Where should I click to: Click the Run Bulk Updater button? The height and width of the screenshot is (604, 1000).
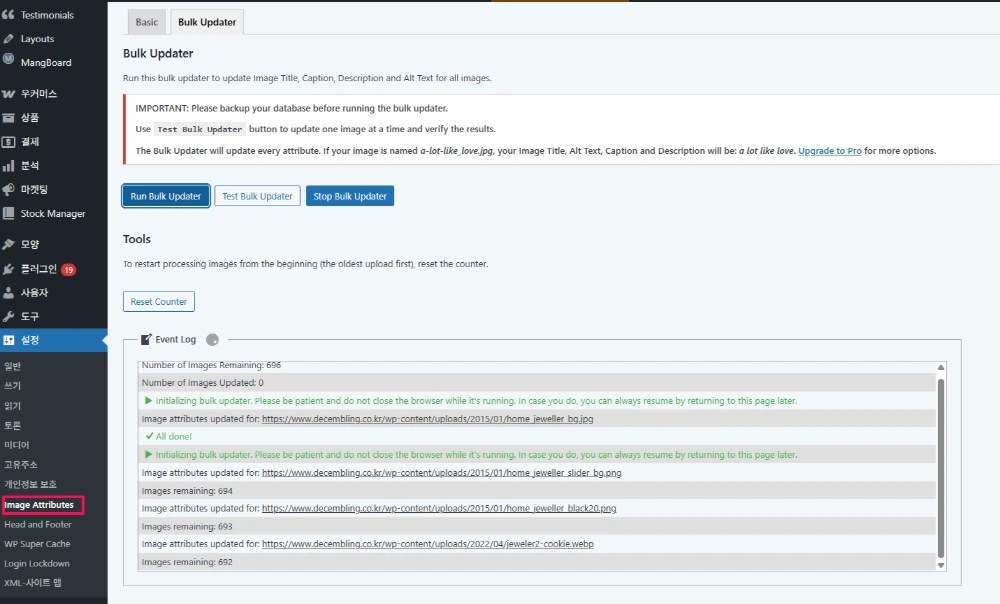[x=165, y=197]
